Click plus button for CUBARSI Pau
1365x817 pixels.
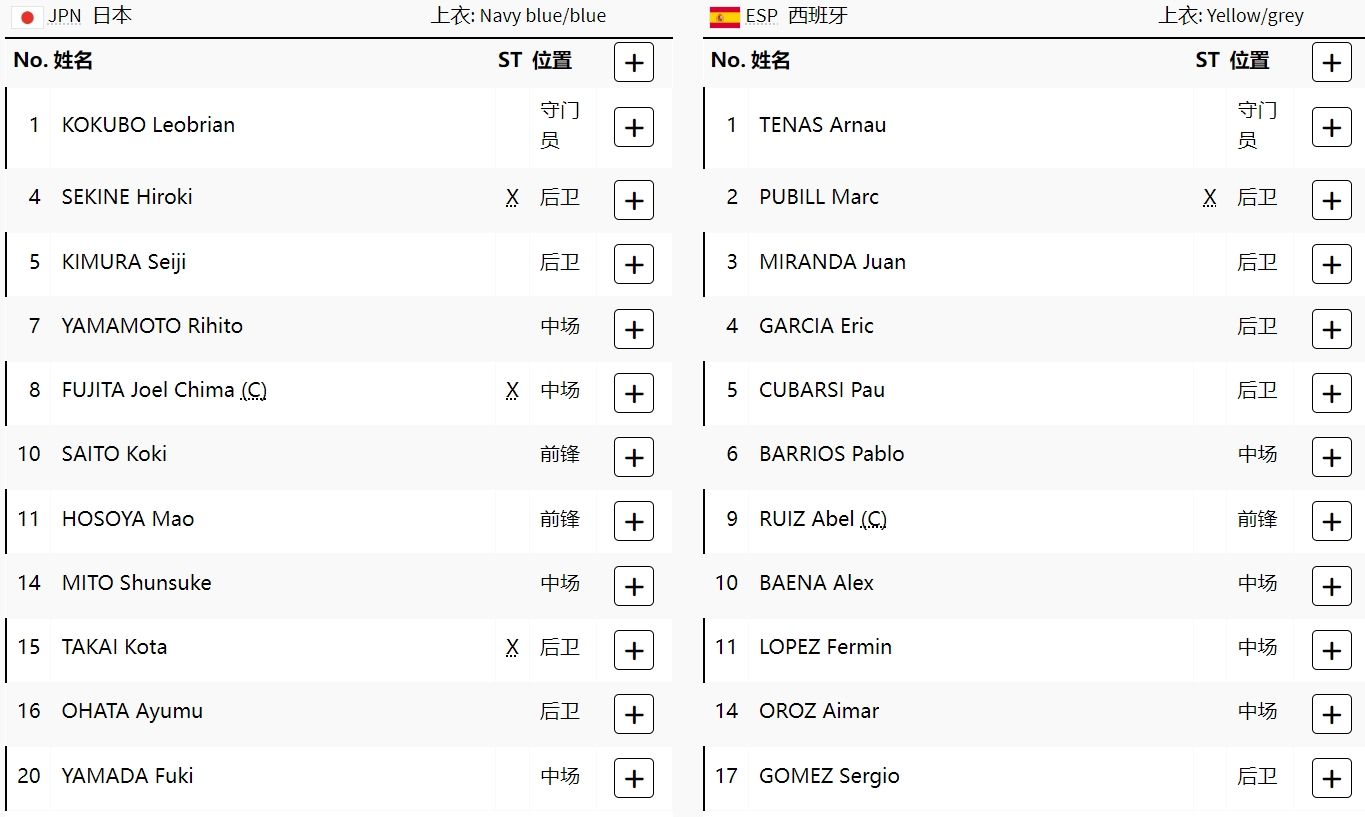click(x=1331, y=393)
